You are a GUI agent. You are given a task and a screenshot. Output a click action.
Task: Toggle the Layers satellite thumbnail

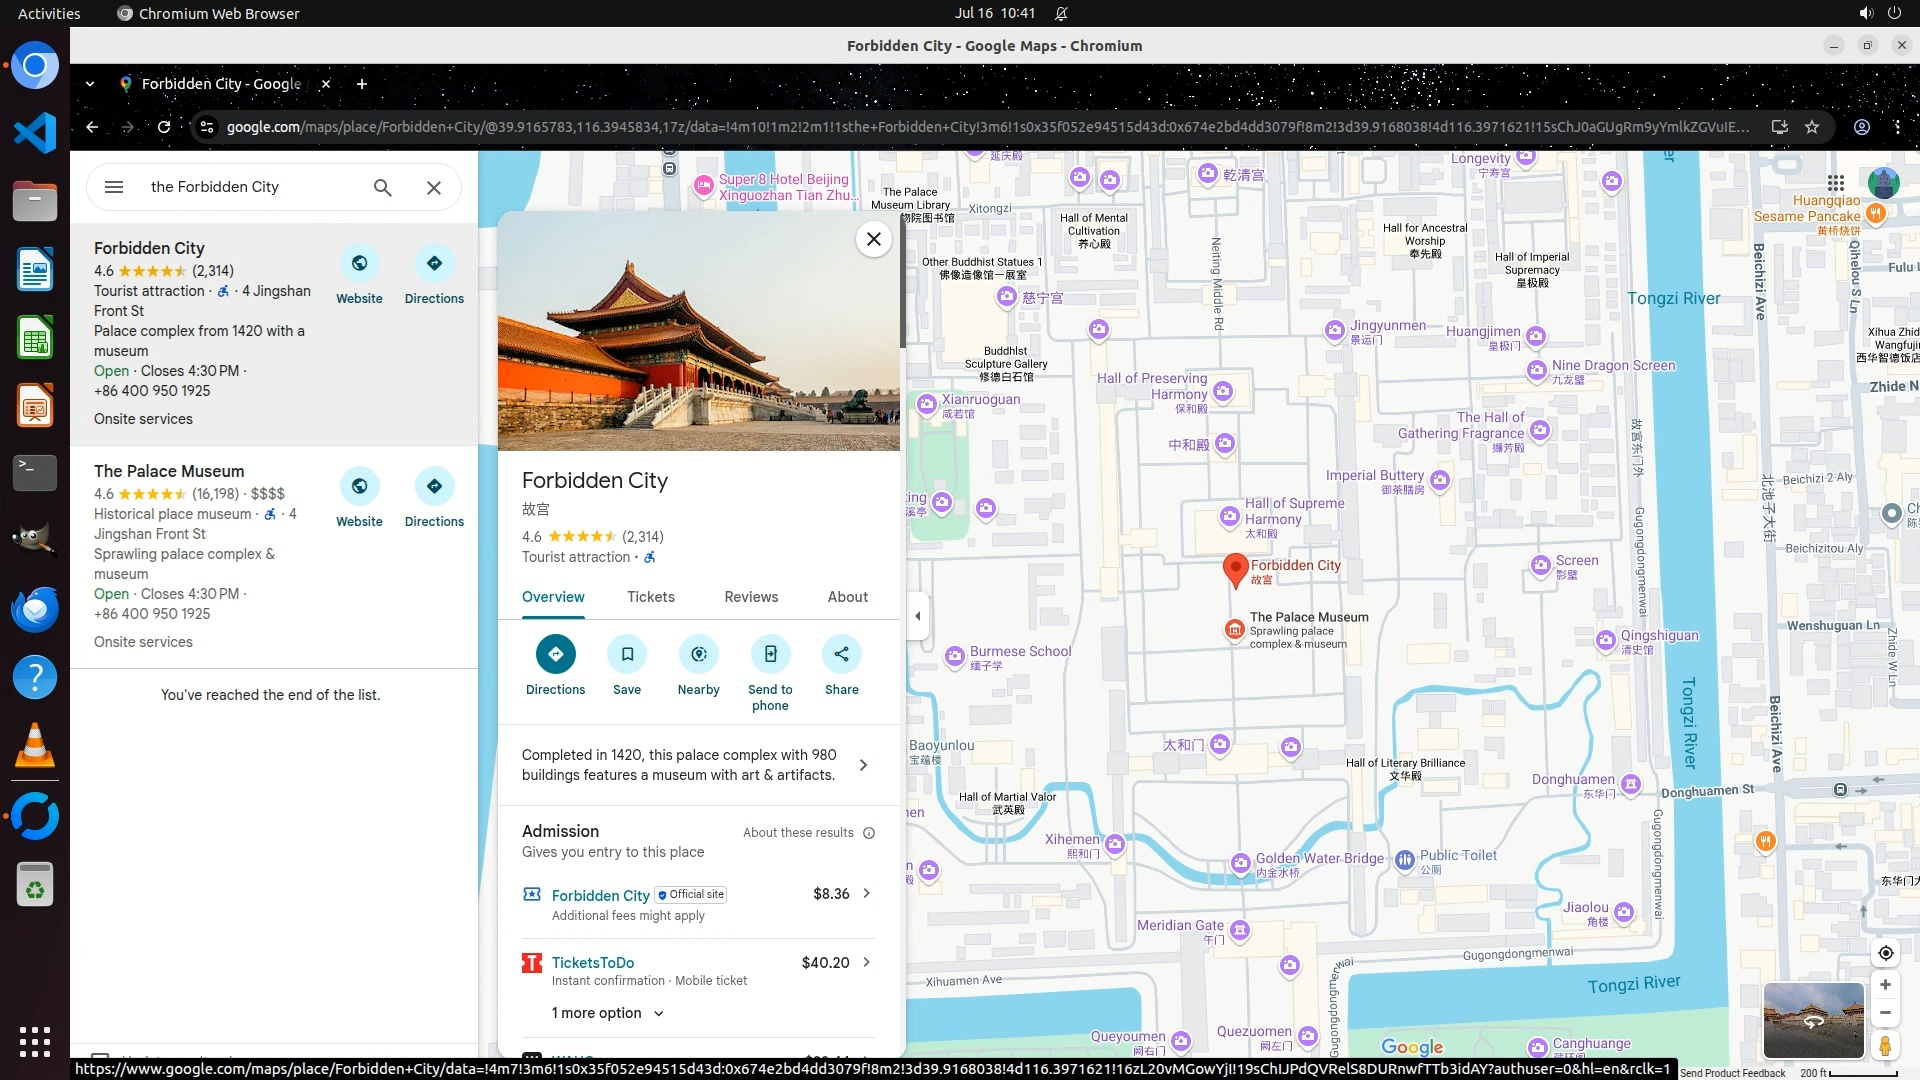(x=1812, y=1020)
